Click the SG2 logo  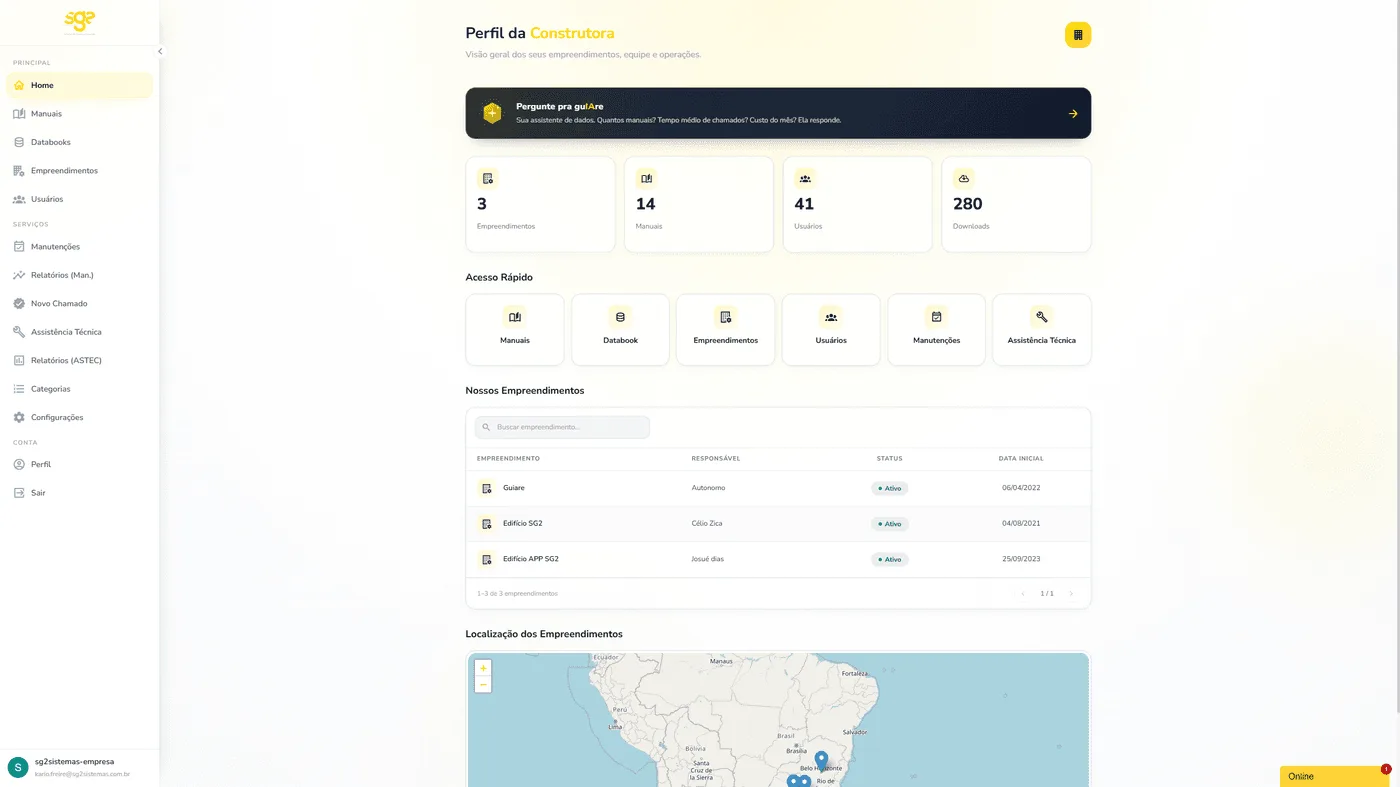(x=80, y=21)
